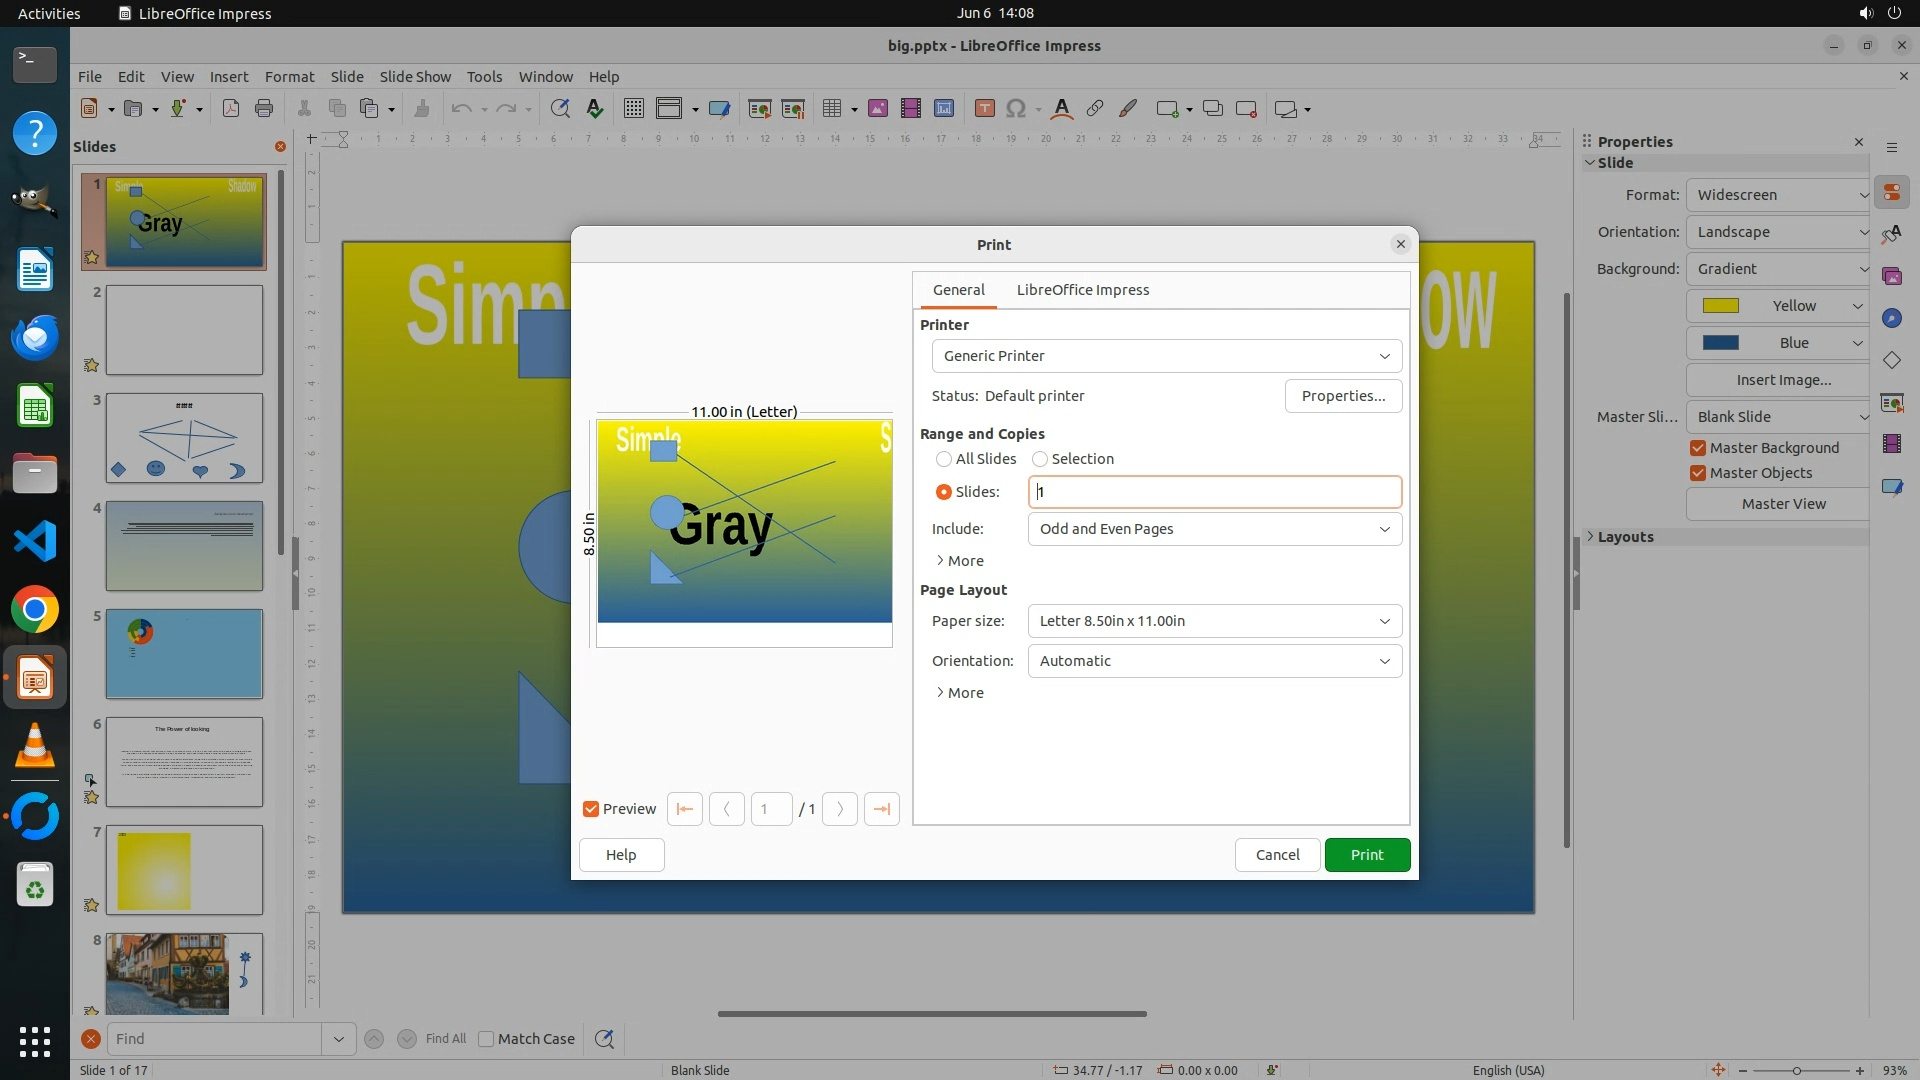Click the Export as PDF toolbar icon

231,108
